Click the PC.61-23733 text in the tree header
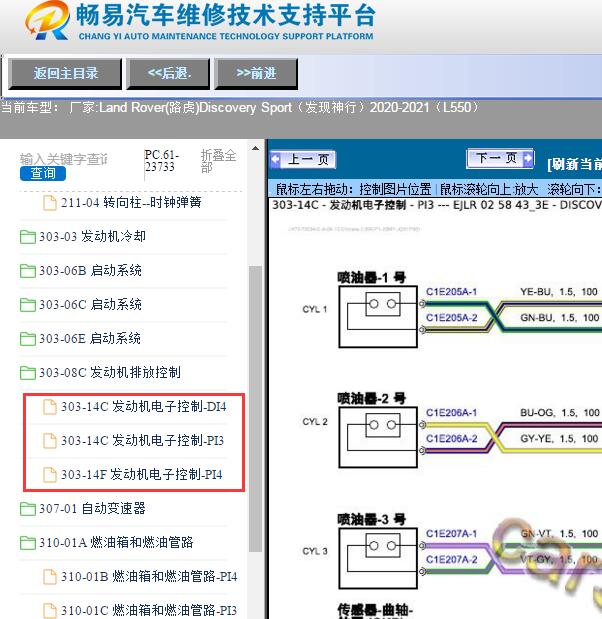Viewport: 602px width, 619px height. pyautogui.click(x=162, y=161)
